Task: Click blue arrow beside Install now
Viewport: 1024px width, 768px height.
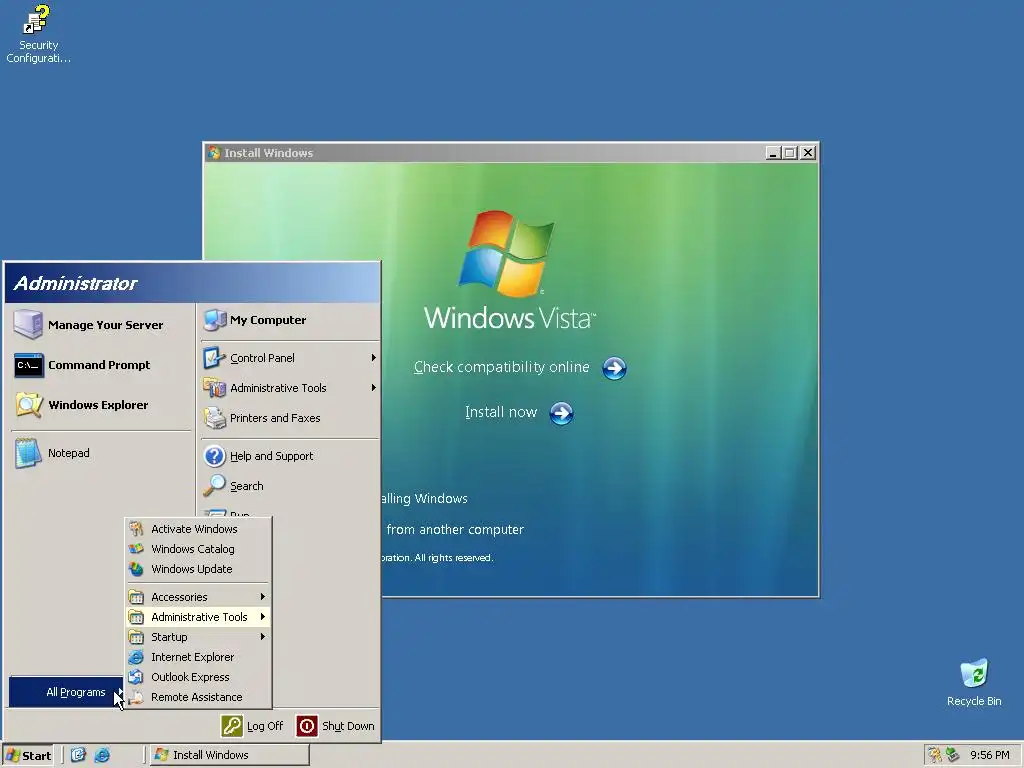Action: tap(561, 413)
